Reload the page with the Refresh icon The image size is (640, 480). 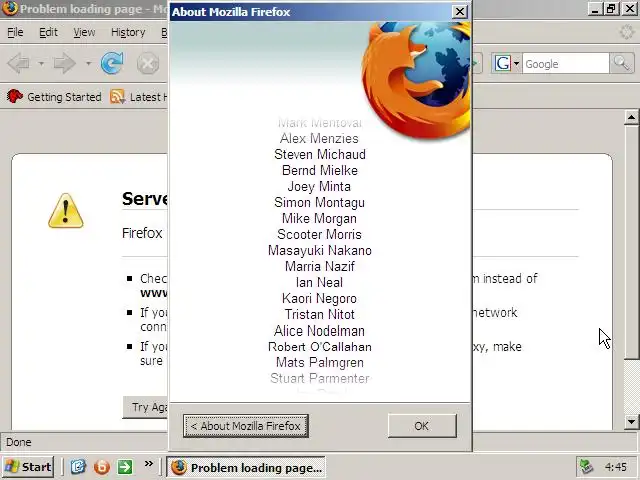112,63
